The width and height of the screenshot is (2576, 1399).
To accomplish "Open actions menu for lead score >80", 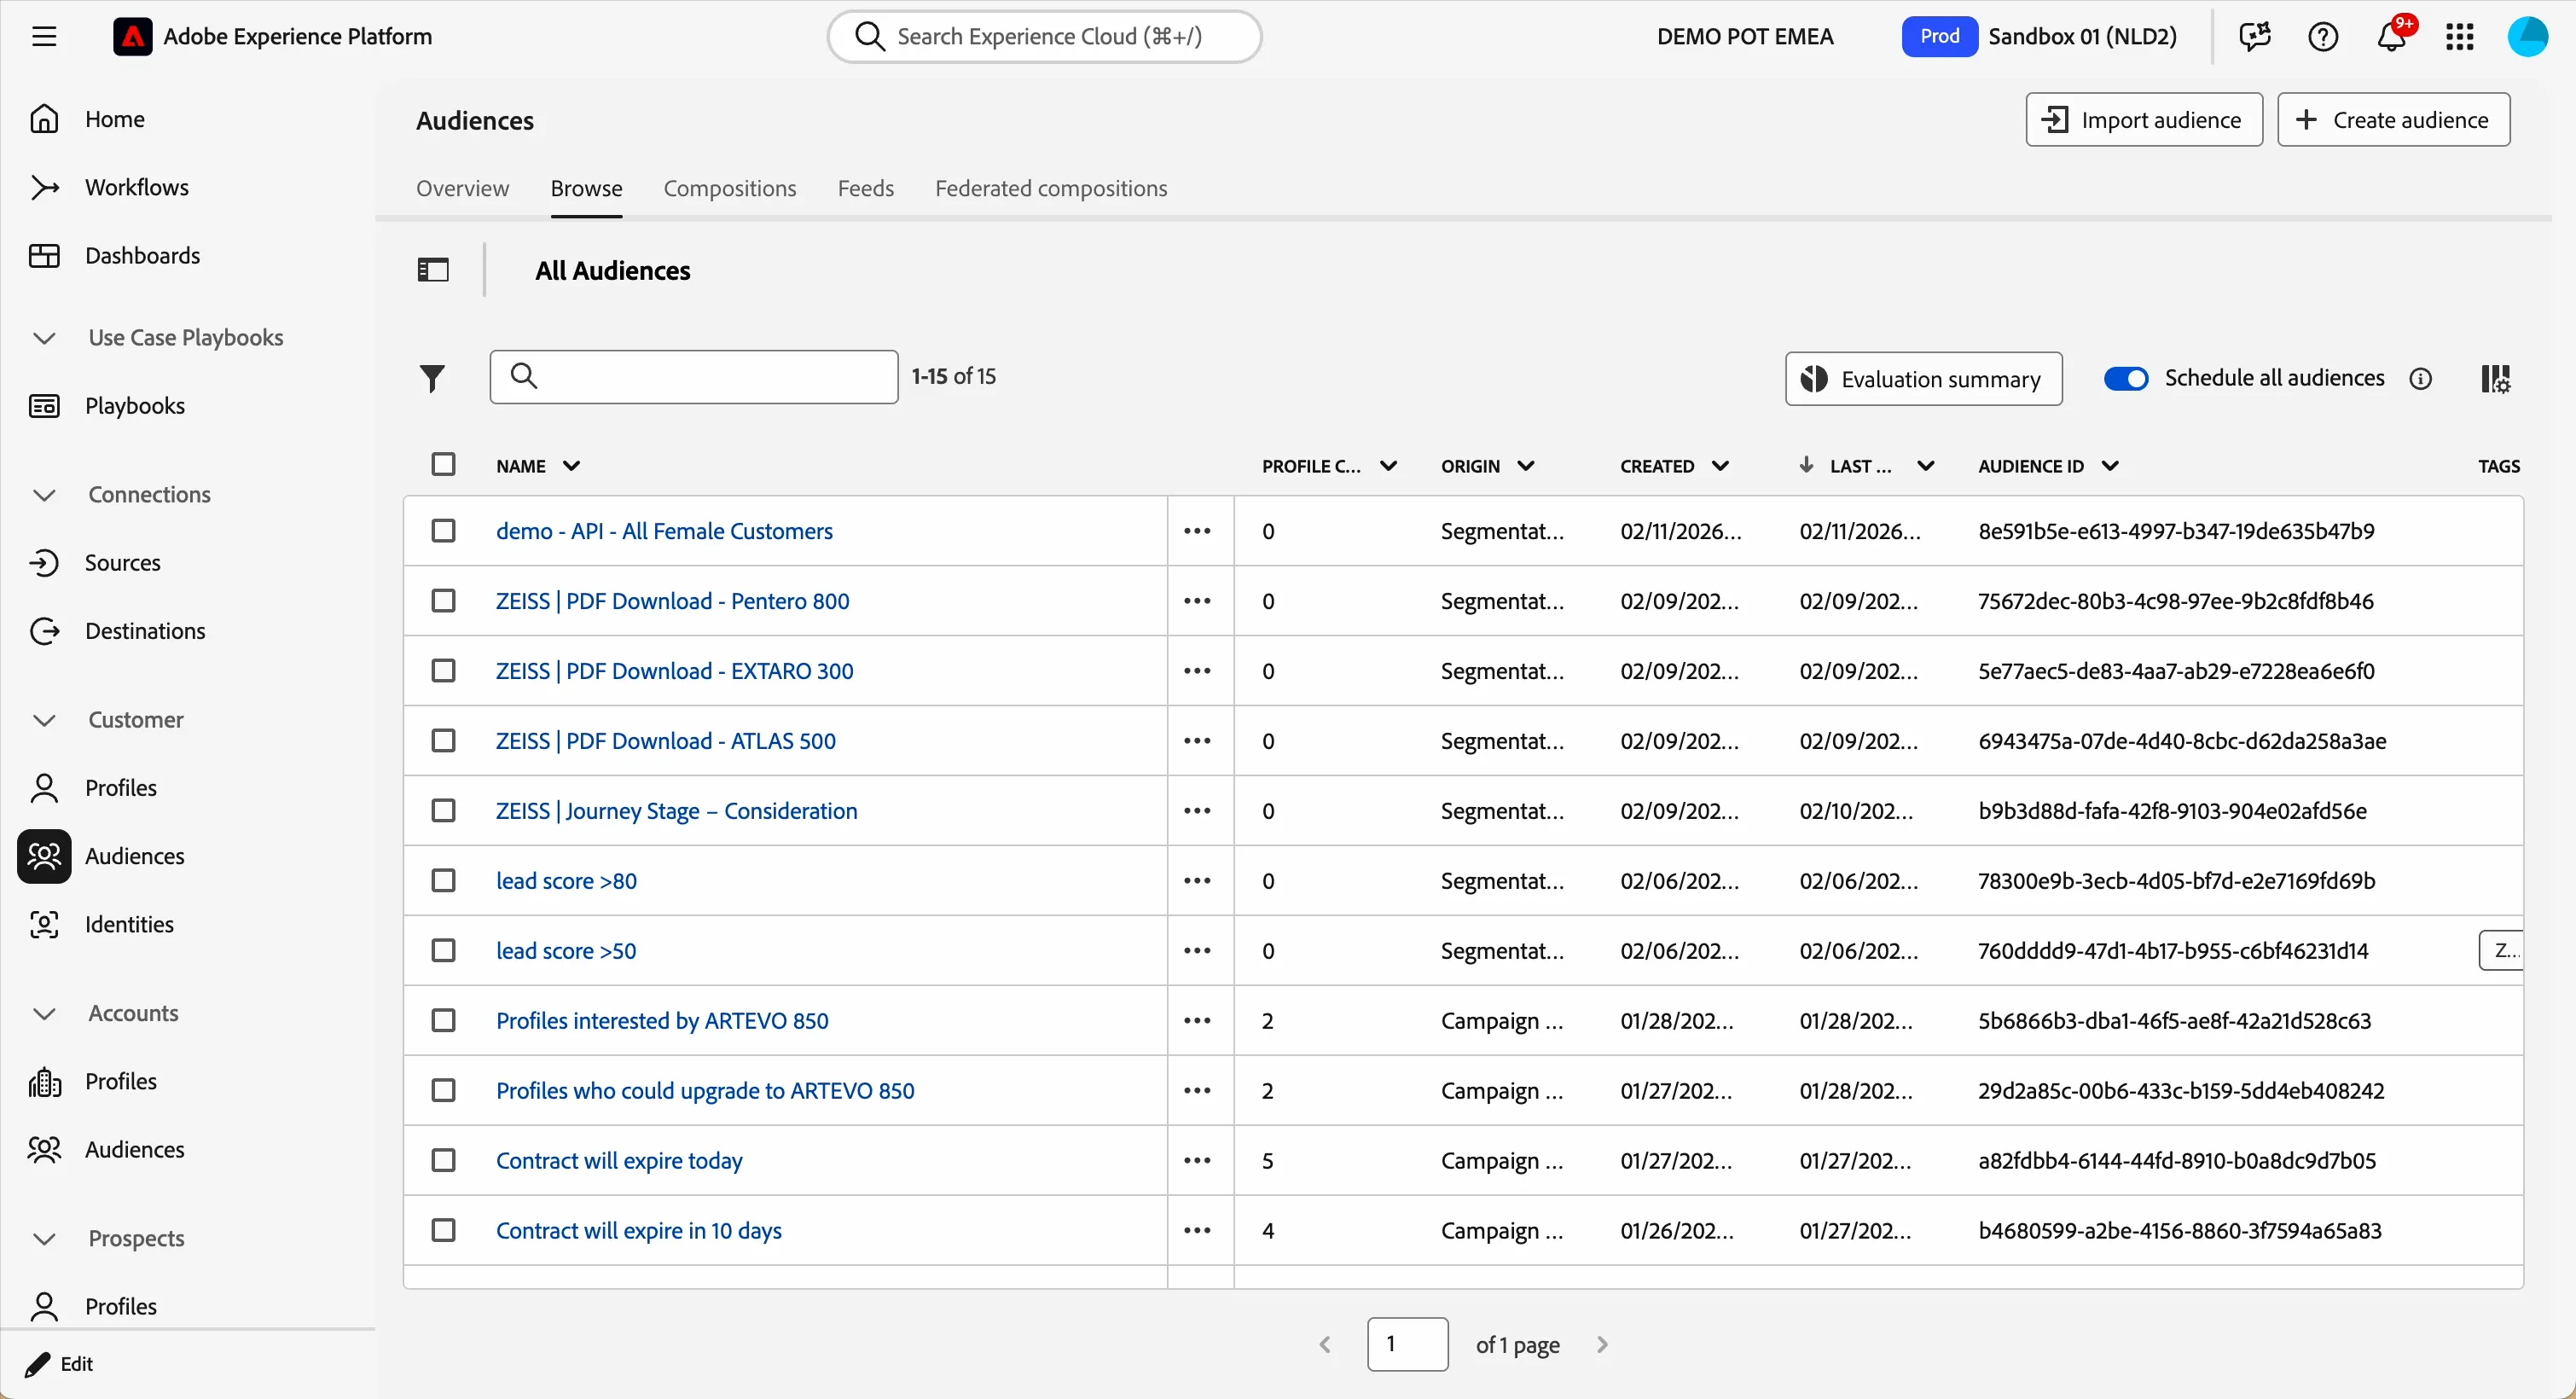I will pos(1198,881).
